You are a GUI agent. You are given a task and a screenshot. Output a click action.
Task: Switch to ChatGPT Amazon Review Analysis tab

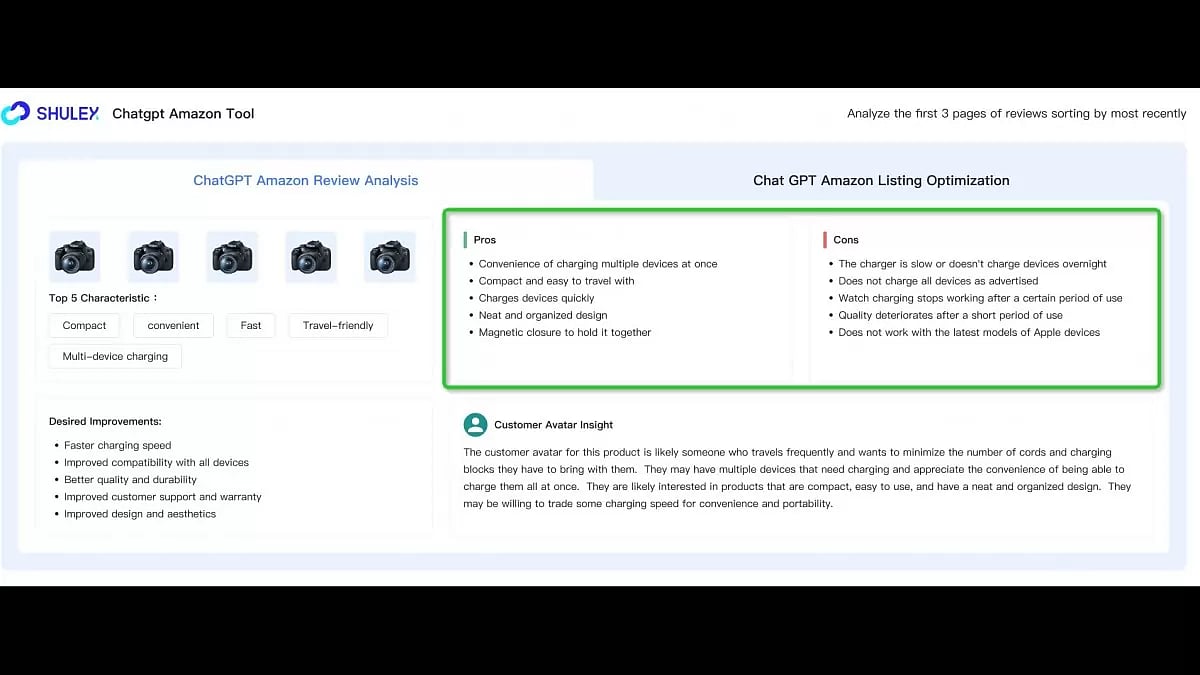point(306,181)
